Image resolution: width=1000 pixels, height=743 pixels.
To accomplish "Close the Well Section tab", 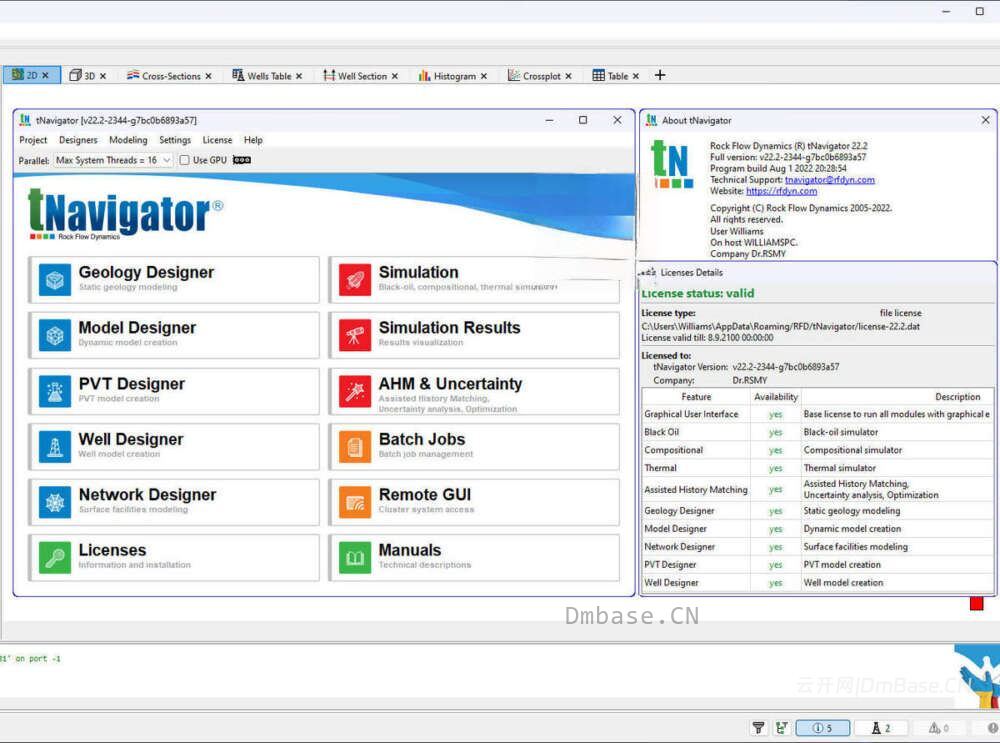I will pos(395,76).
